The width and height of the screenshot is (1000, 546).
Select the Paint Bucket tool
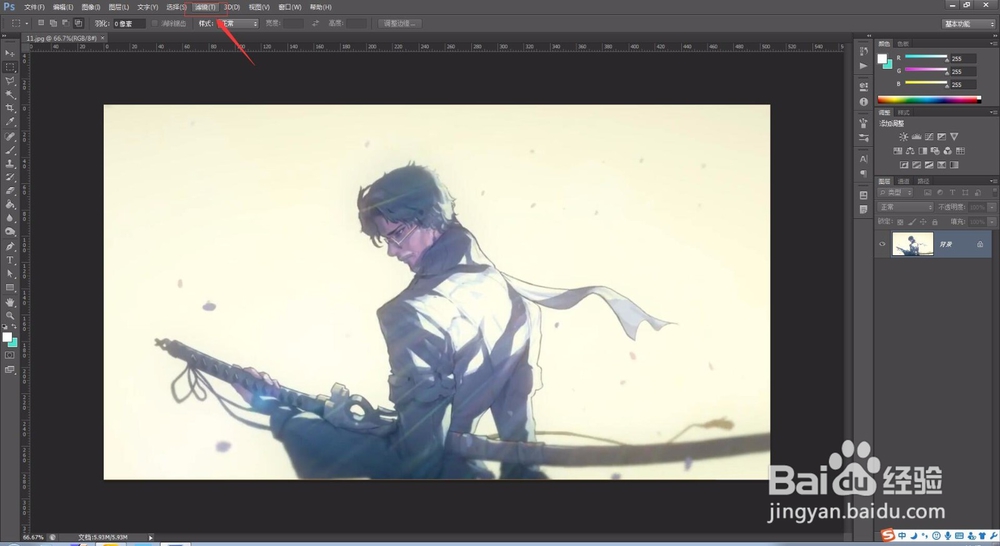pyautogui.click(x=10, y=205)
